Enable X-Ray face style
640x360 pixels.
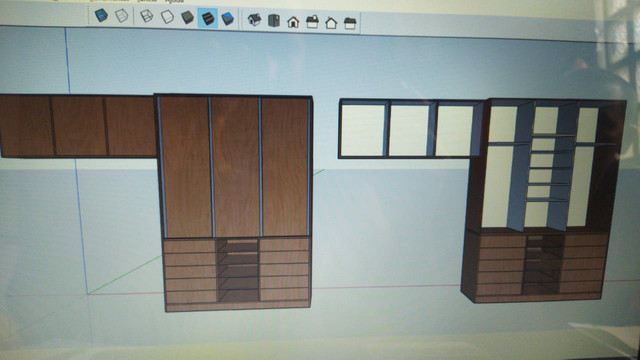pos(101,16)
